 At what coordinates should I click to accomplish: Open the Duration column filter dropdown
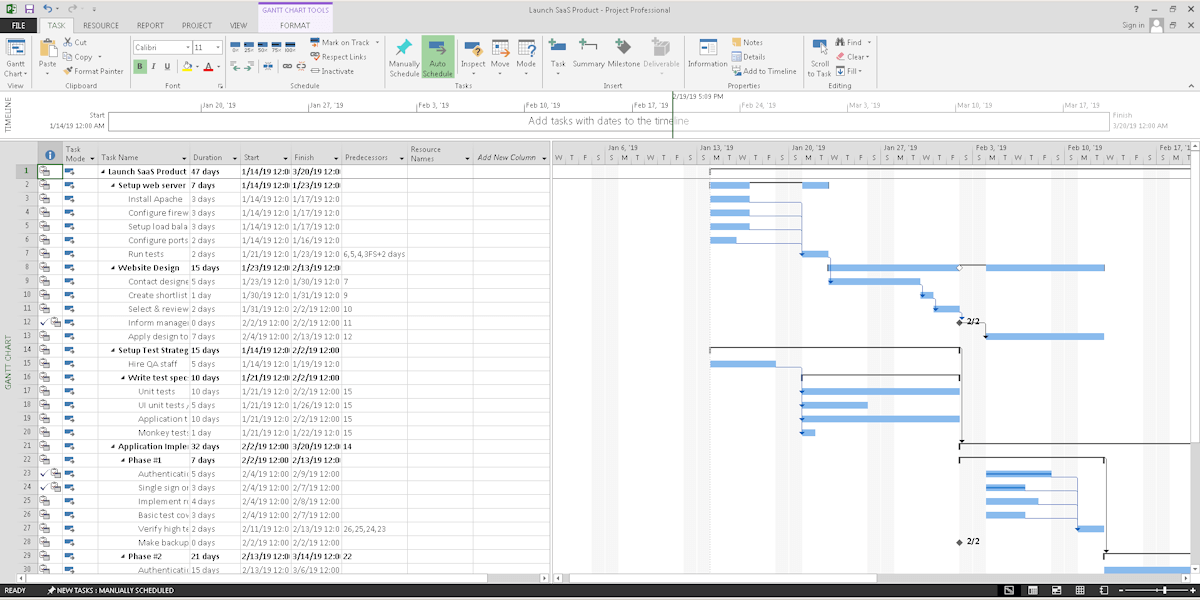235,158
